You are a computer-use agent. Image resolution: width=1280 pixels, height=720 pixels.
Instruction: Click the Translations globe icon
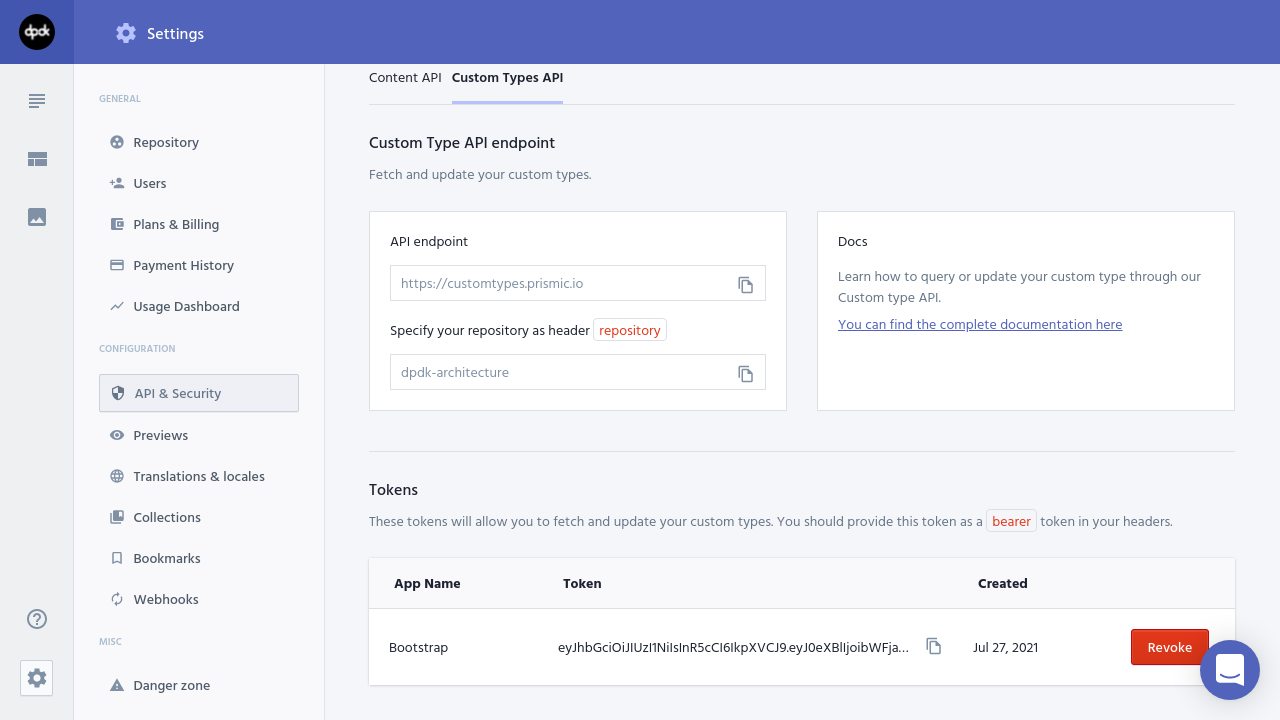point(117,476)
